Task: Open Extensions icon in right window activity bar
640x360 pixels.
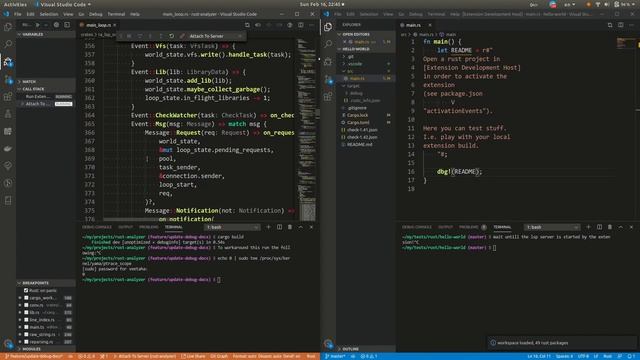Action: tap(328, 97)
